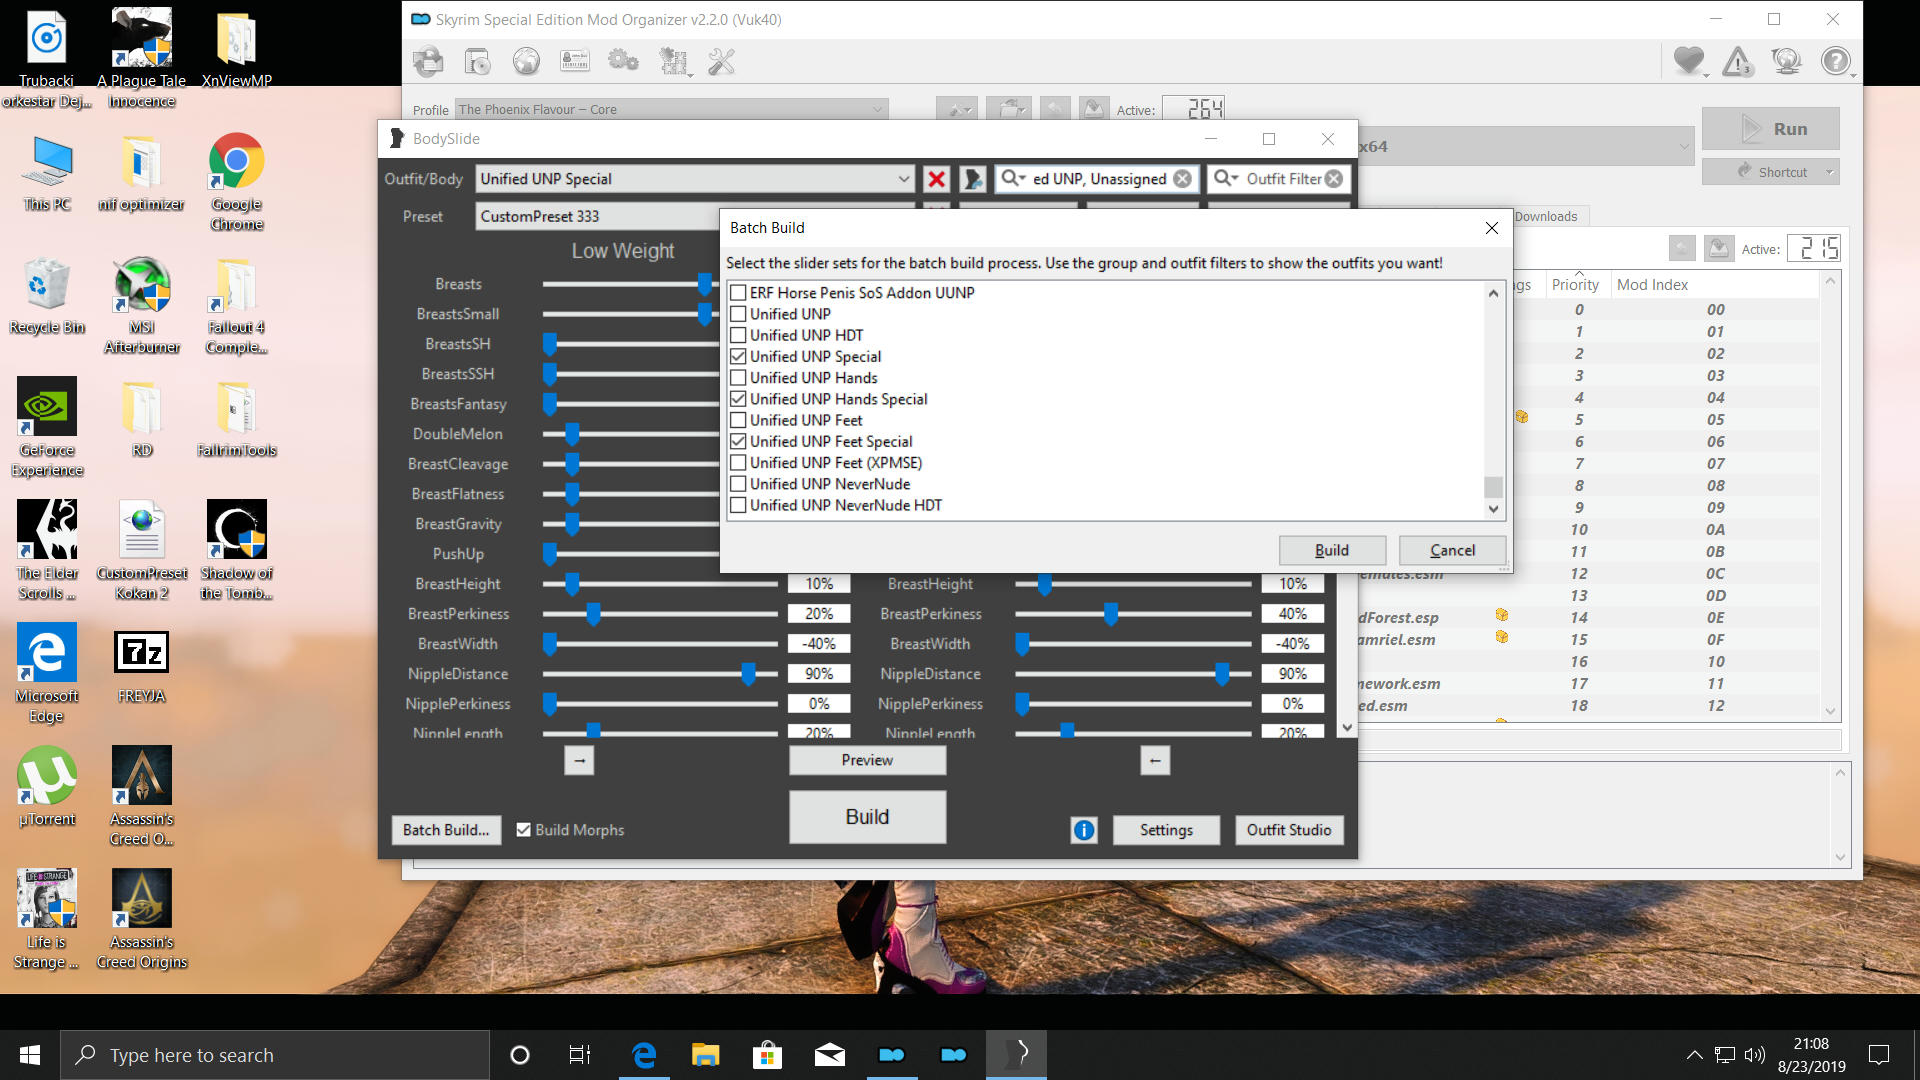Open the volume icon in system tray
The height and width of the screenshot is (1080, 1920).
1754,1055
